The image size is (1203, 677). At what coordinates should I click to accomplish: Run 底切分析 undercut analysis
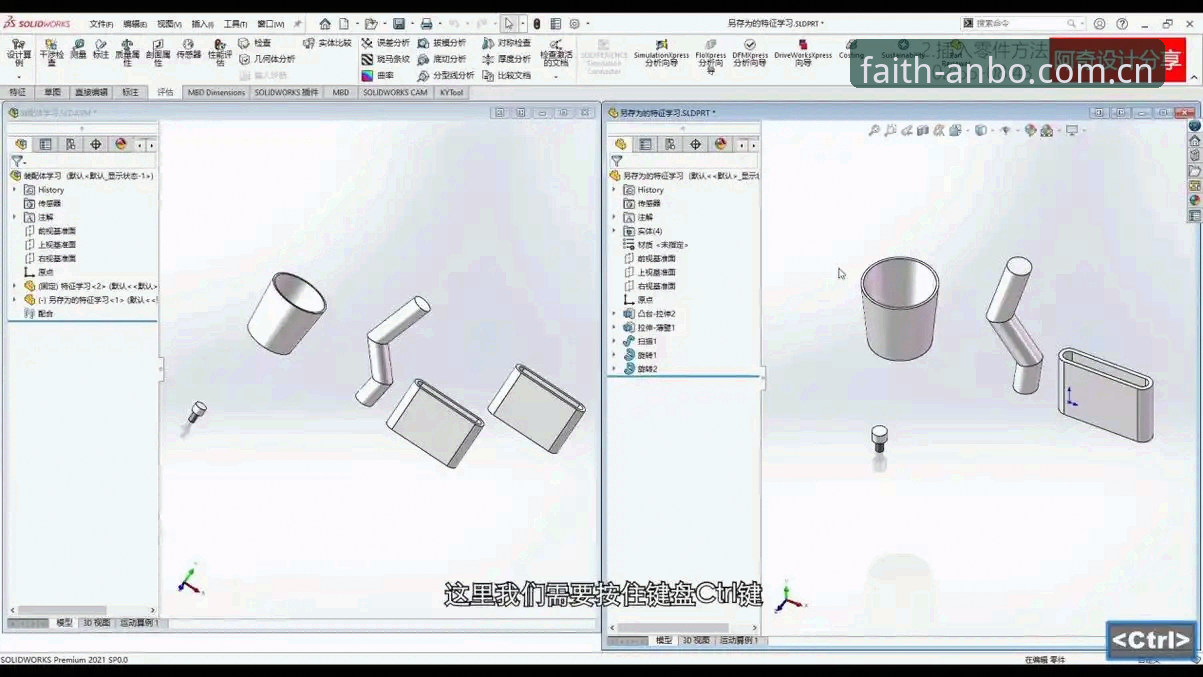442,59
